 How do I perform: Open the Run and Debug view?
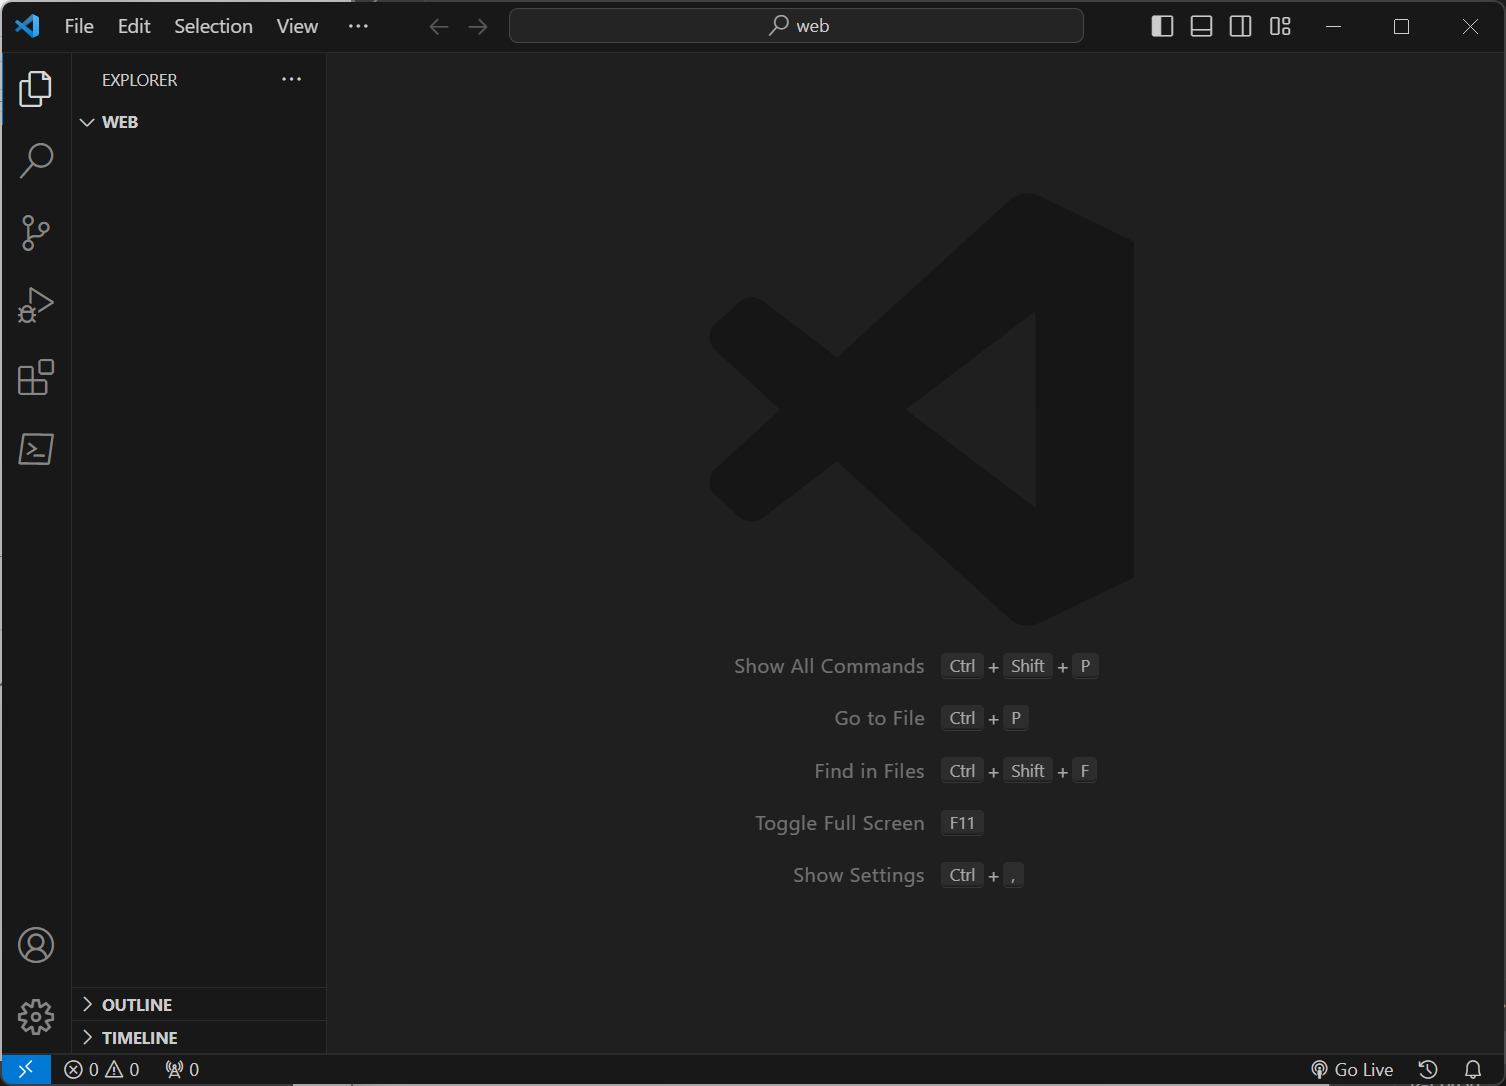pyautogui.click(x=36, y=305)
